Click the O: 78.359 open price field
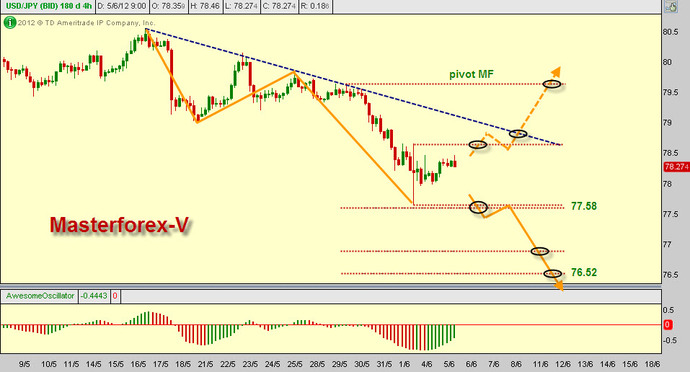The image size is (690, 372). coord(168,7)
